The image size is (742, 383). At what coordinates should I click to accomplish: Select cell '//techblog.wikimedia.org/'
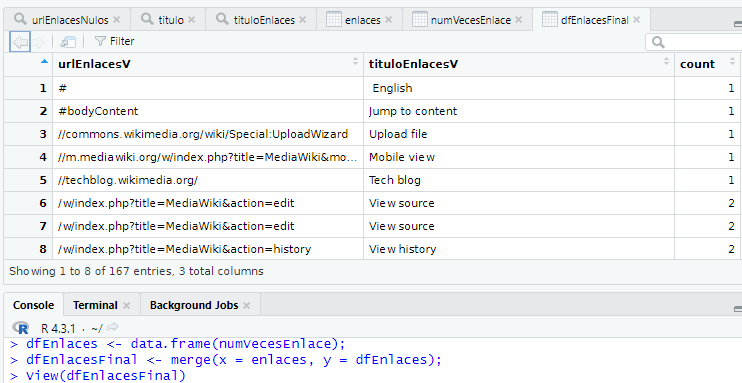[208, 180]
